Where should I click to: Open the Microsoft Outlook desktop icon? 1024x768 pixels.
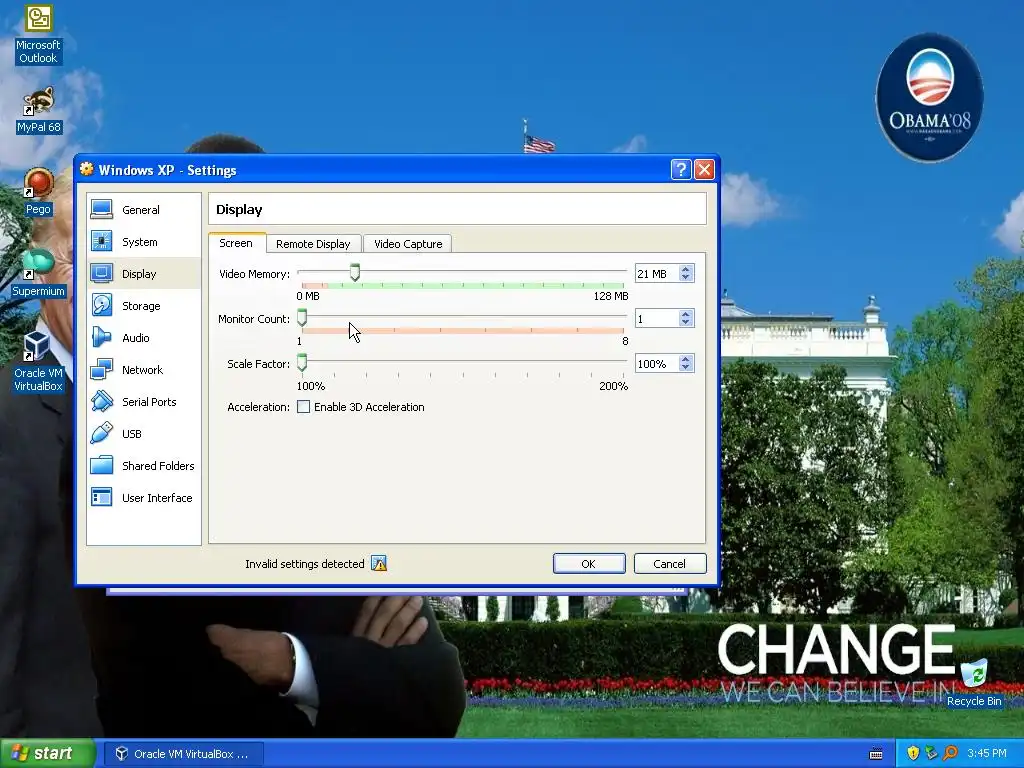(39, 20)
